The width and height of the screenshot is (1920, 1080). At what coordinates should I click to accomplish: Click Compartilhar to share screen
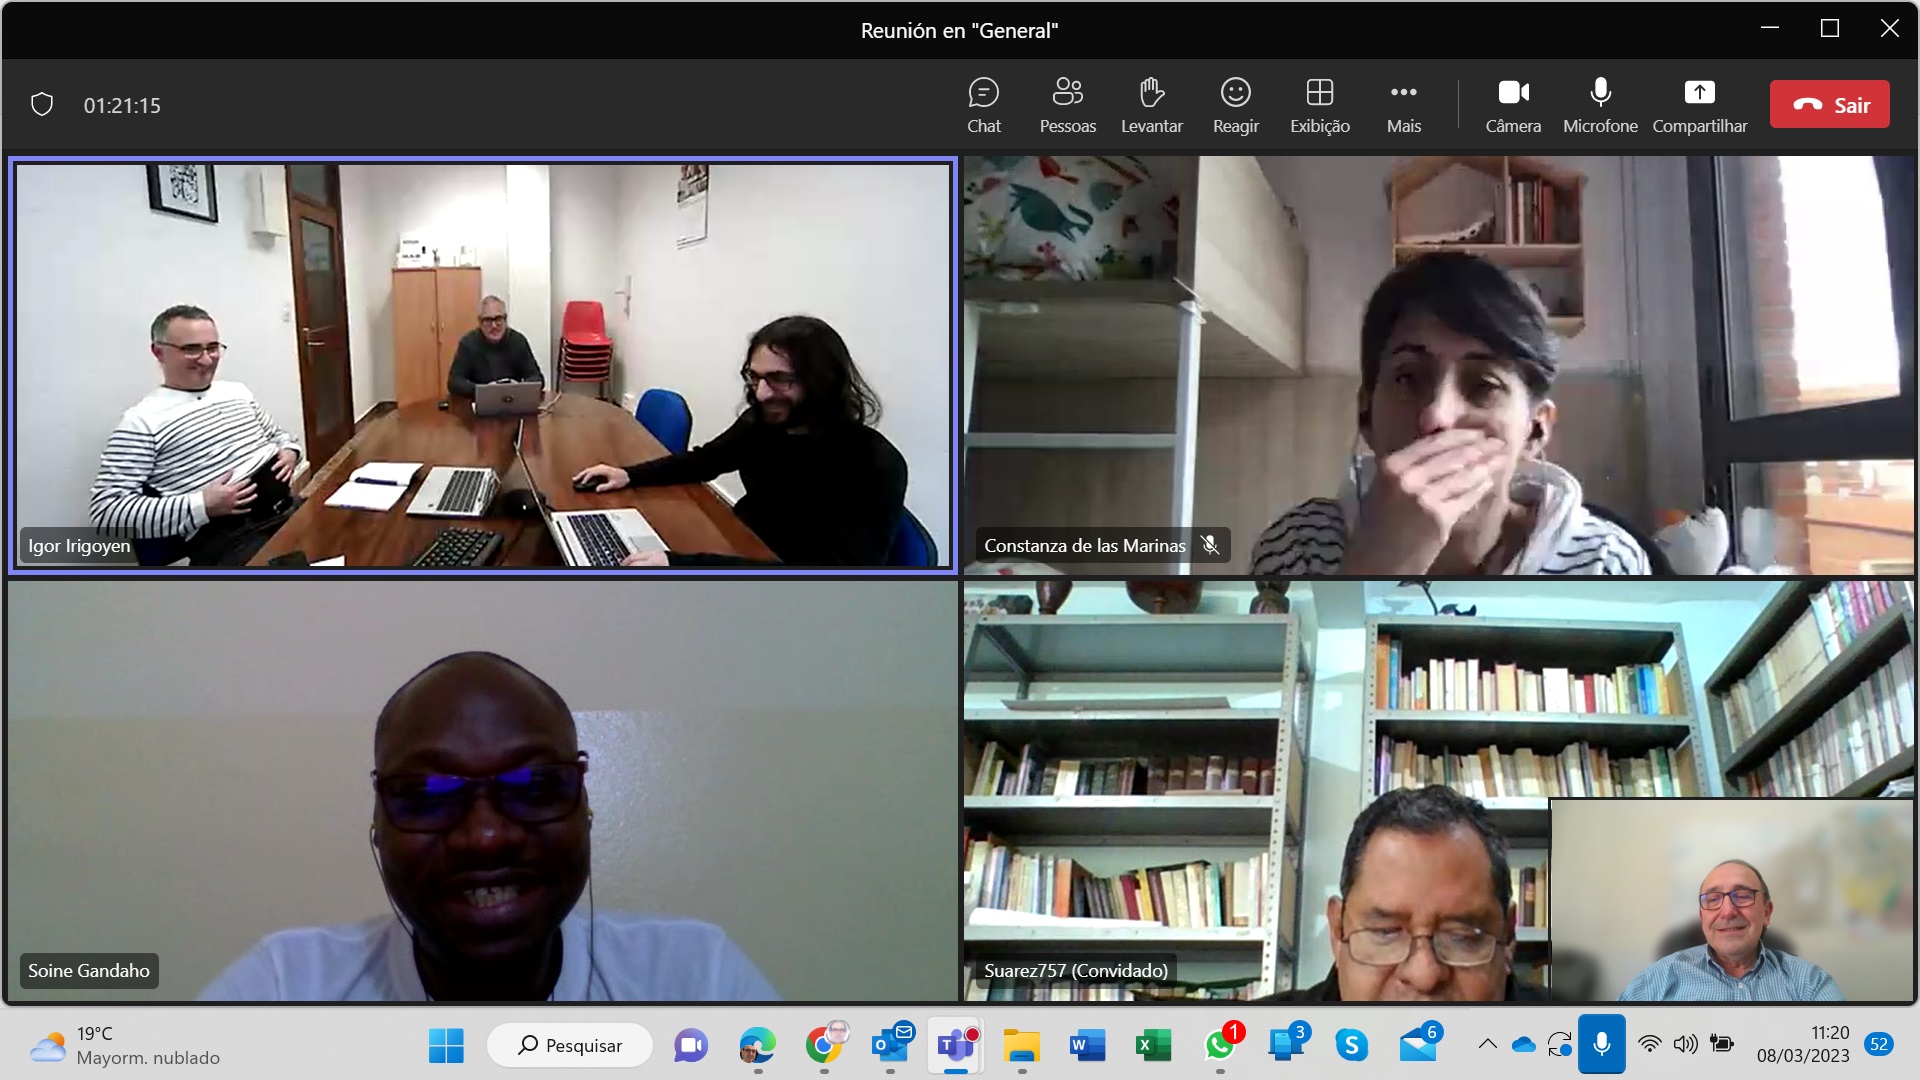coord(1699,105)
